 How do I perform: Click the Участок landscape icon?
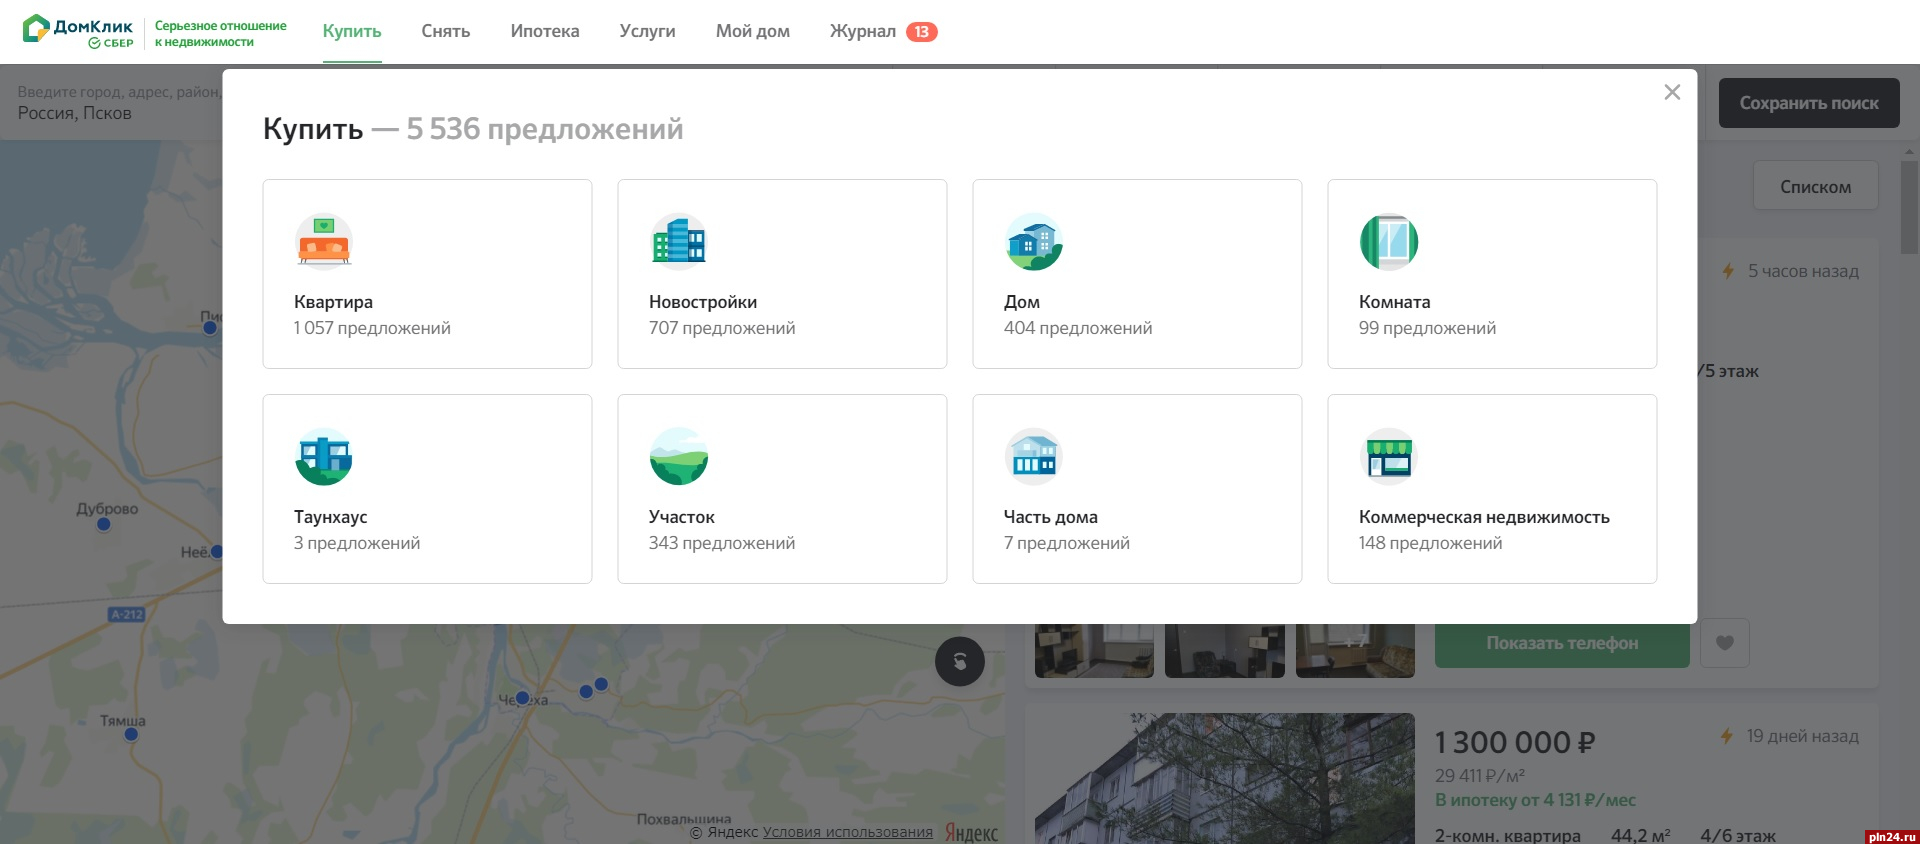pyautogui.click(x=679, y=457)
